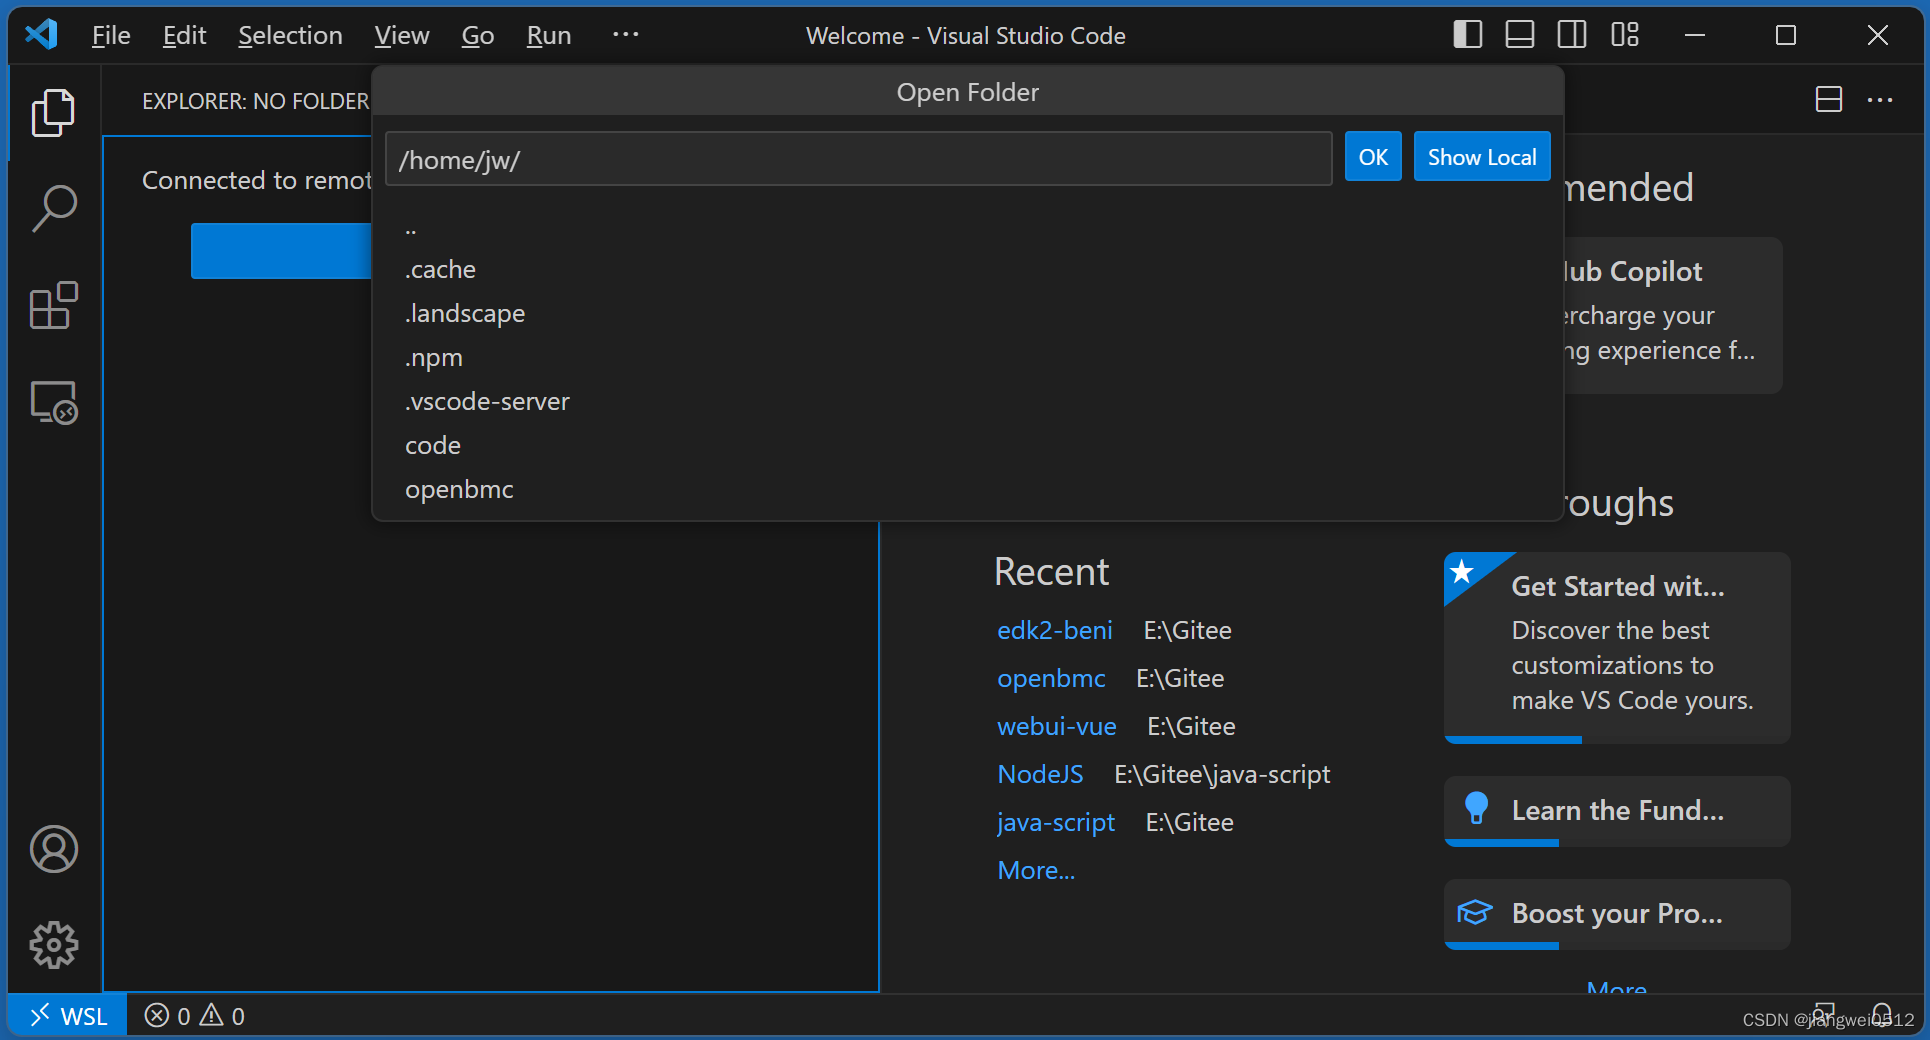The image size is (1930, 1040).
Task: Open the Remote Explorer icon
Action: [53, 402]
